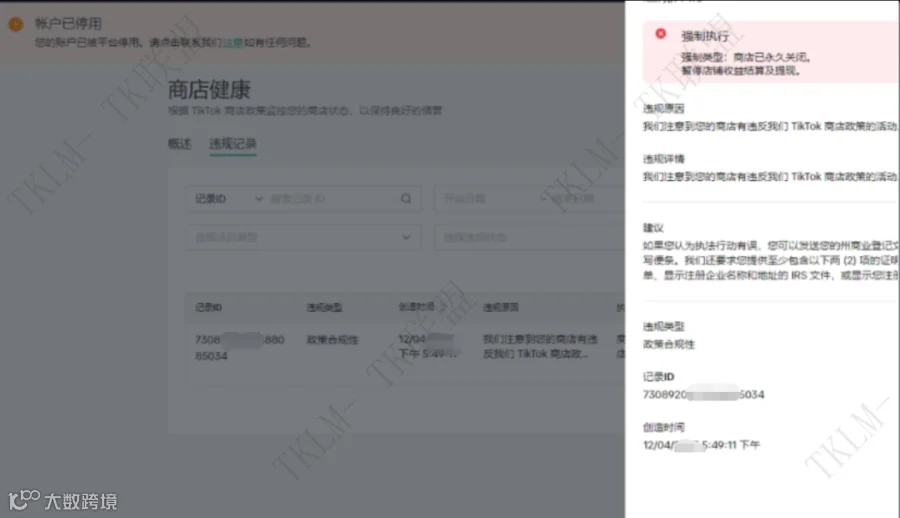Focus the record ID search input field

pos(333,199)
